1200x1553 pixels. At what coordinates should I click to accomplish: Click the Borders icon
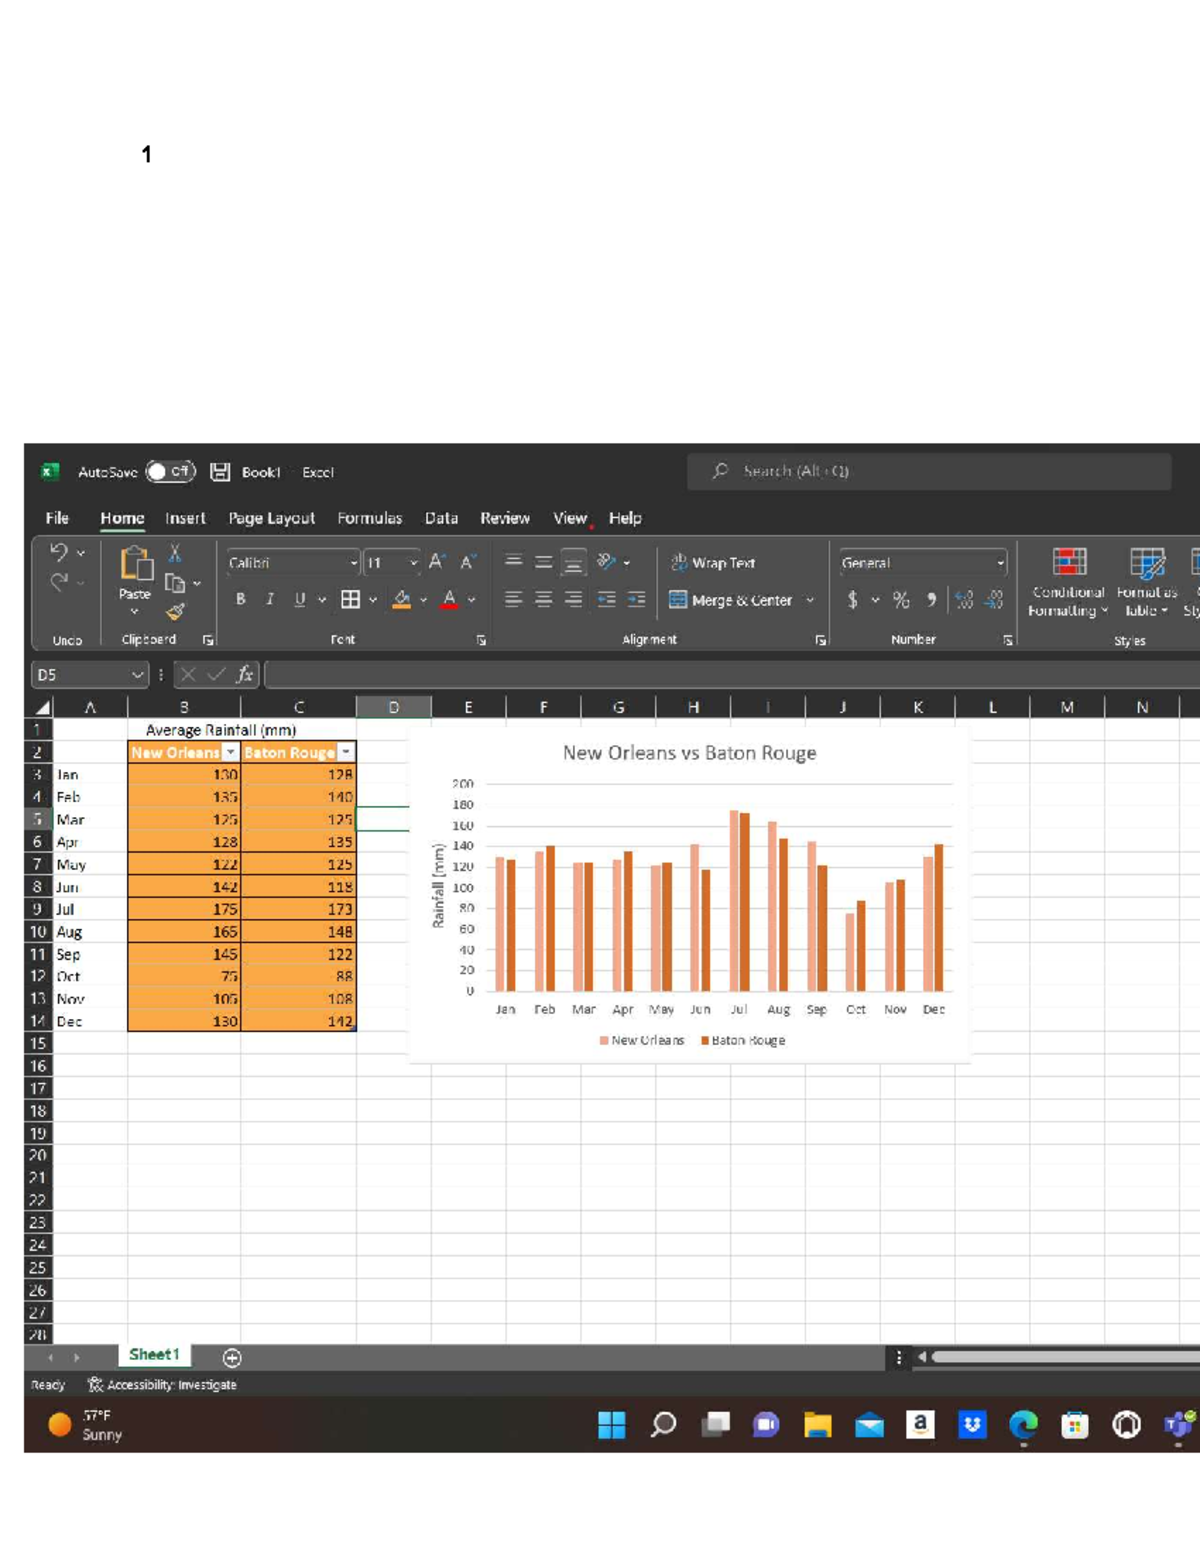(350, 599)
